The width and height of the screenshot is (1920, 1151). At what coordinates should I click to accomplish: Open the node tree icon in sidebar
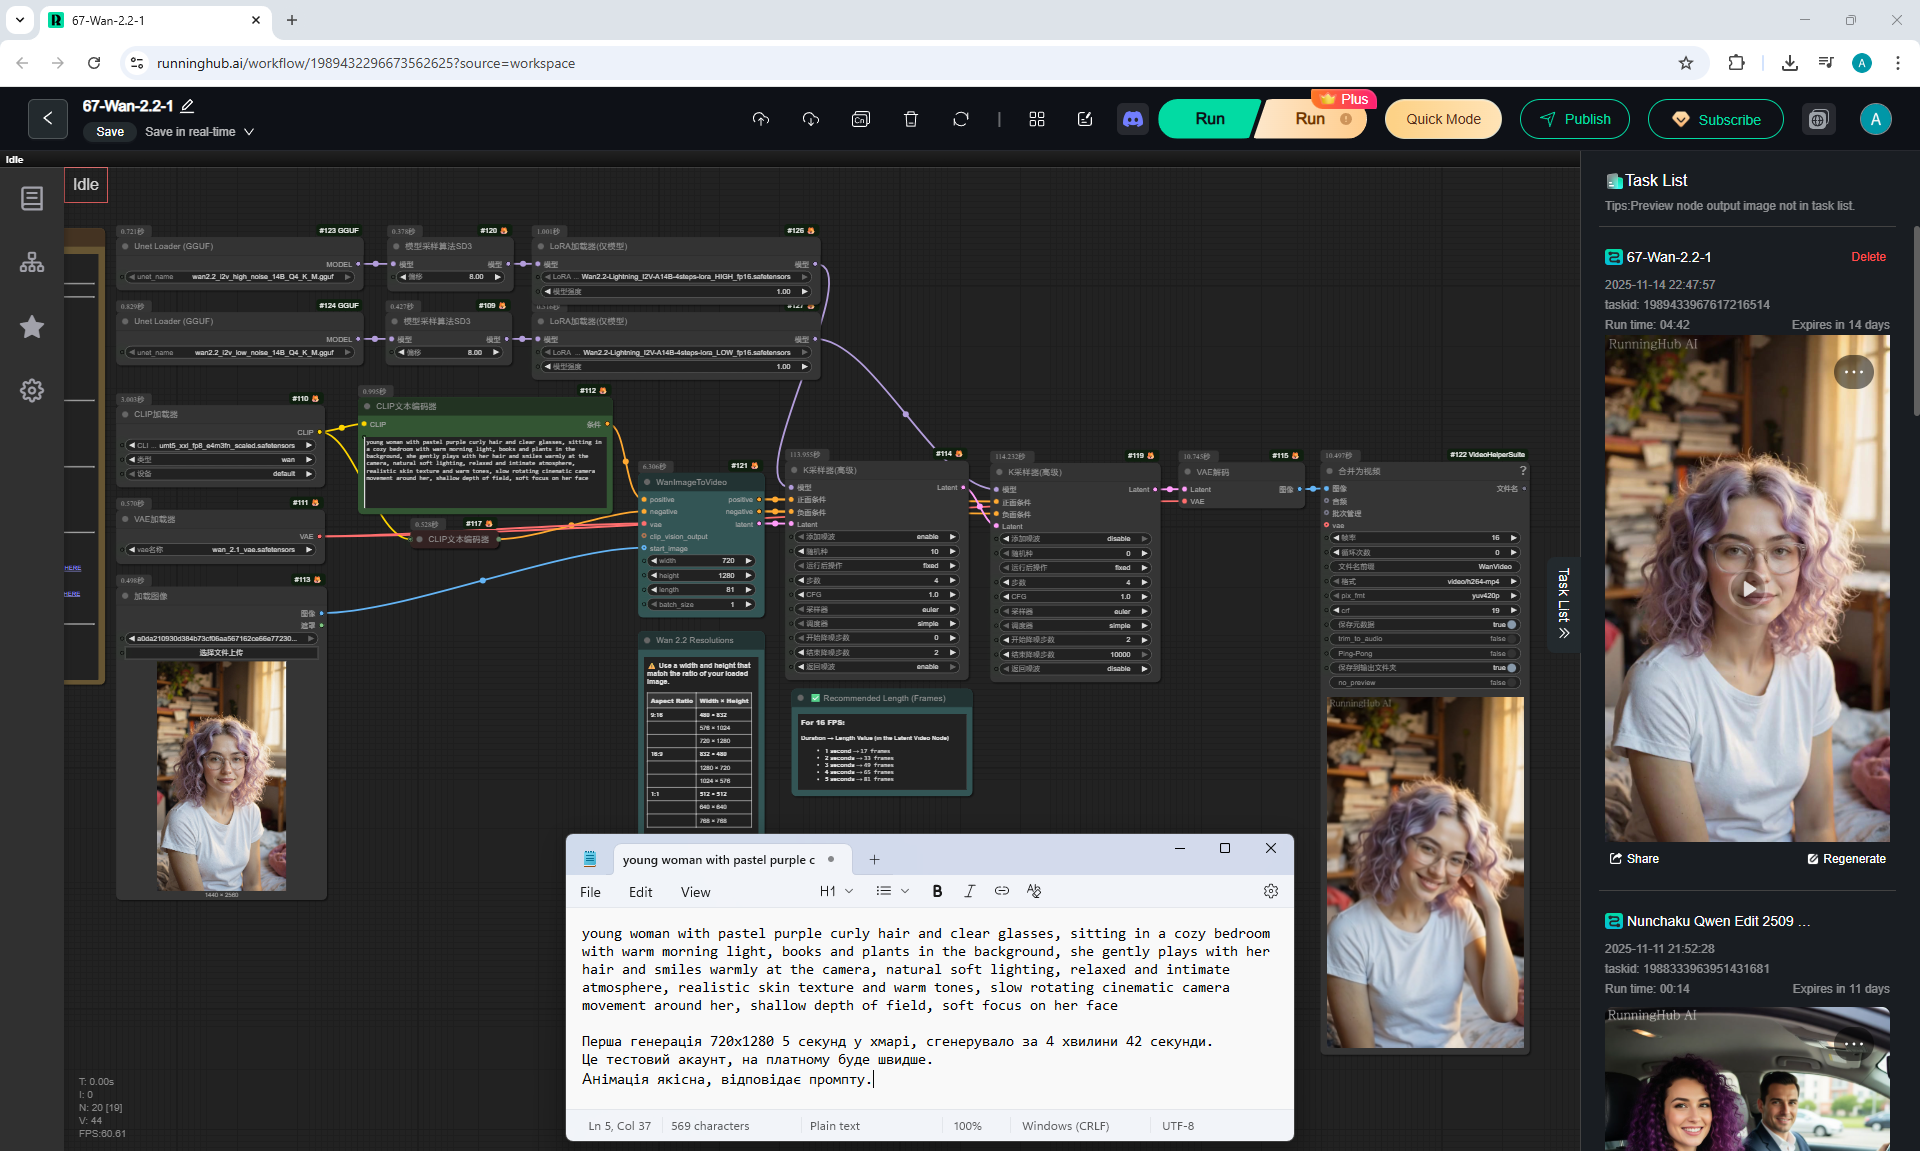click(32, 262)
